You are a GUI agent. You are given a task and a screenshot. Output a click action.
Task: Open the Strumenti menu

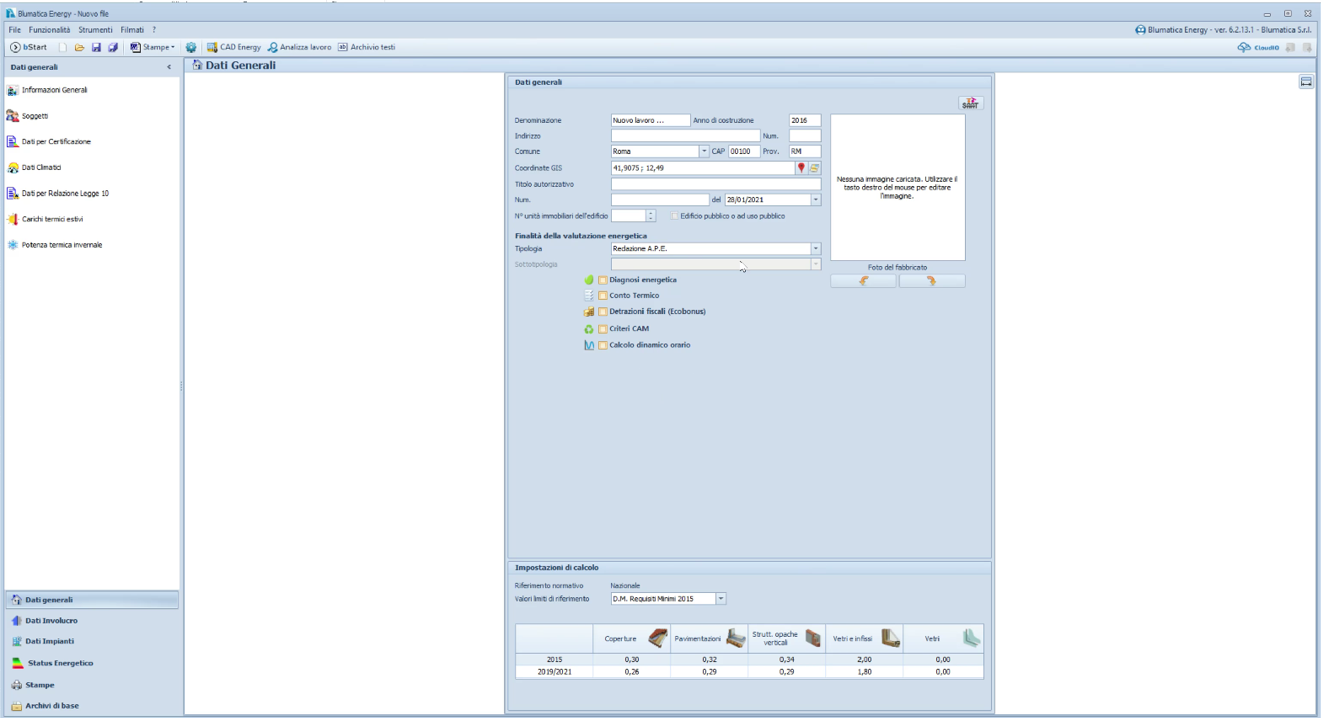[96, 30]
